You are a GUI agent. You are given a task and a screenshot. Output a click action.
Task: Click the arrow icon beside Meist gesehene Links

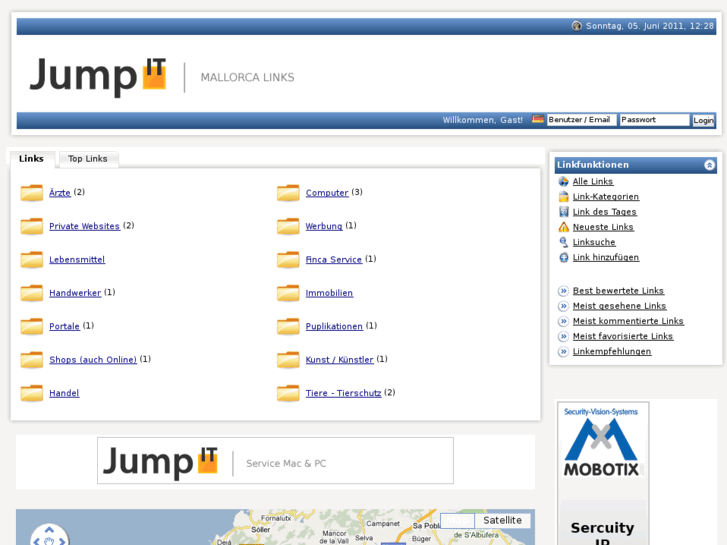pyautogui.click(x=563, y=306)
